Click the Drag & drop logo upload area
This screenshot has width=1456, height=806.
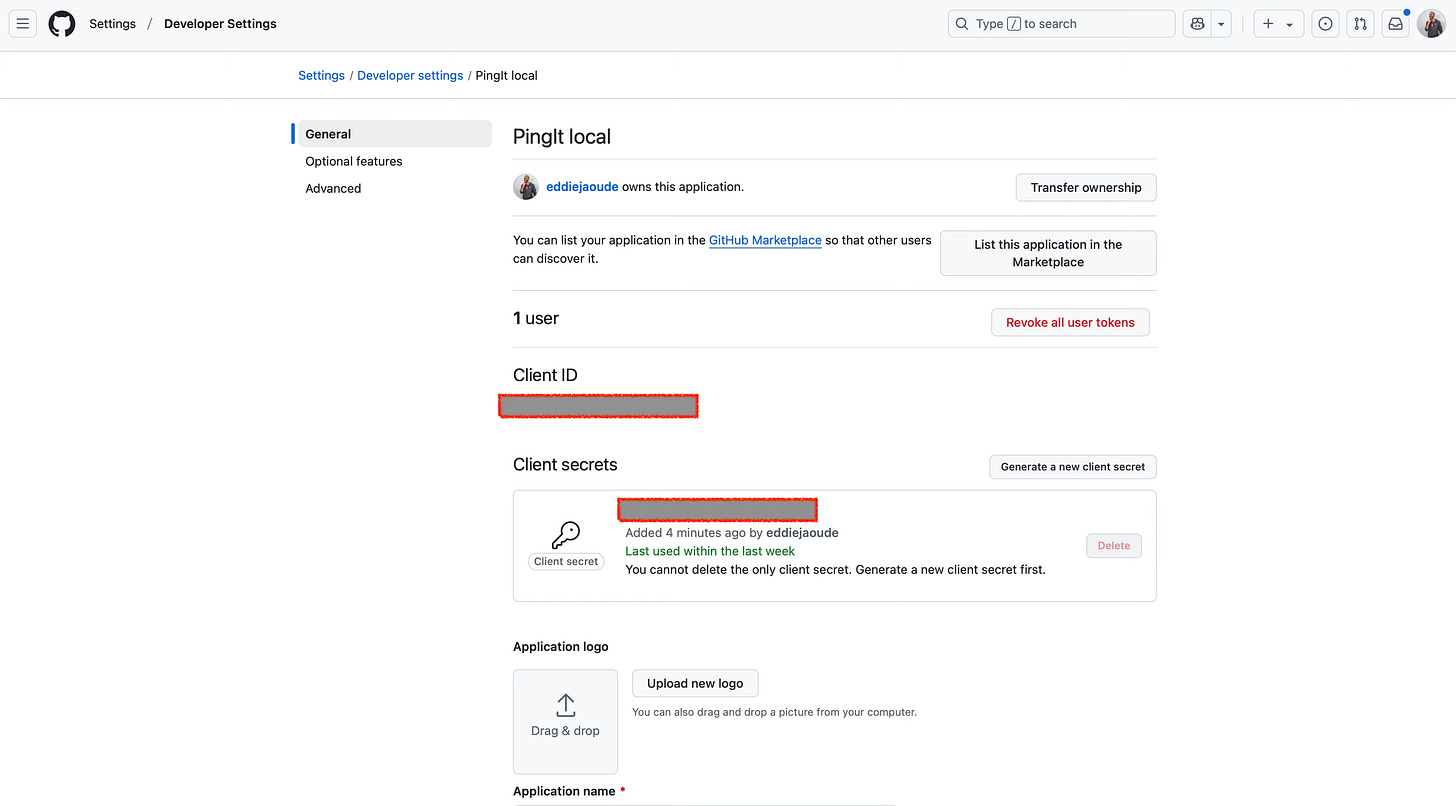tap(565, 721)
